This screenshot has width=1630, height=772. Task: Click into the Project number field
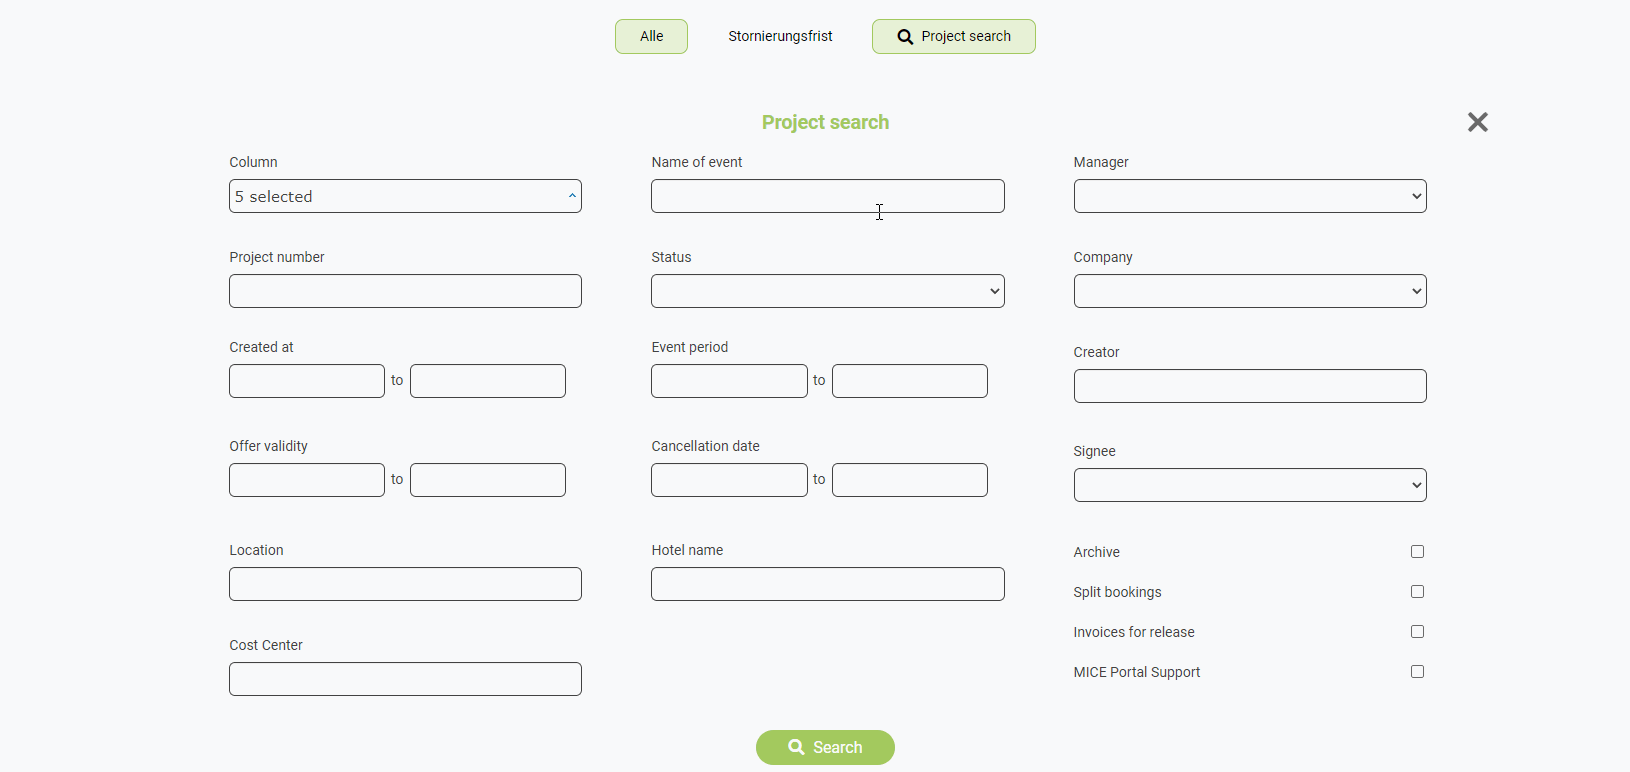[405, 291]
